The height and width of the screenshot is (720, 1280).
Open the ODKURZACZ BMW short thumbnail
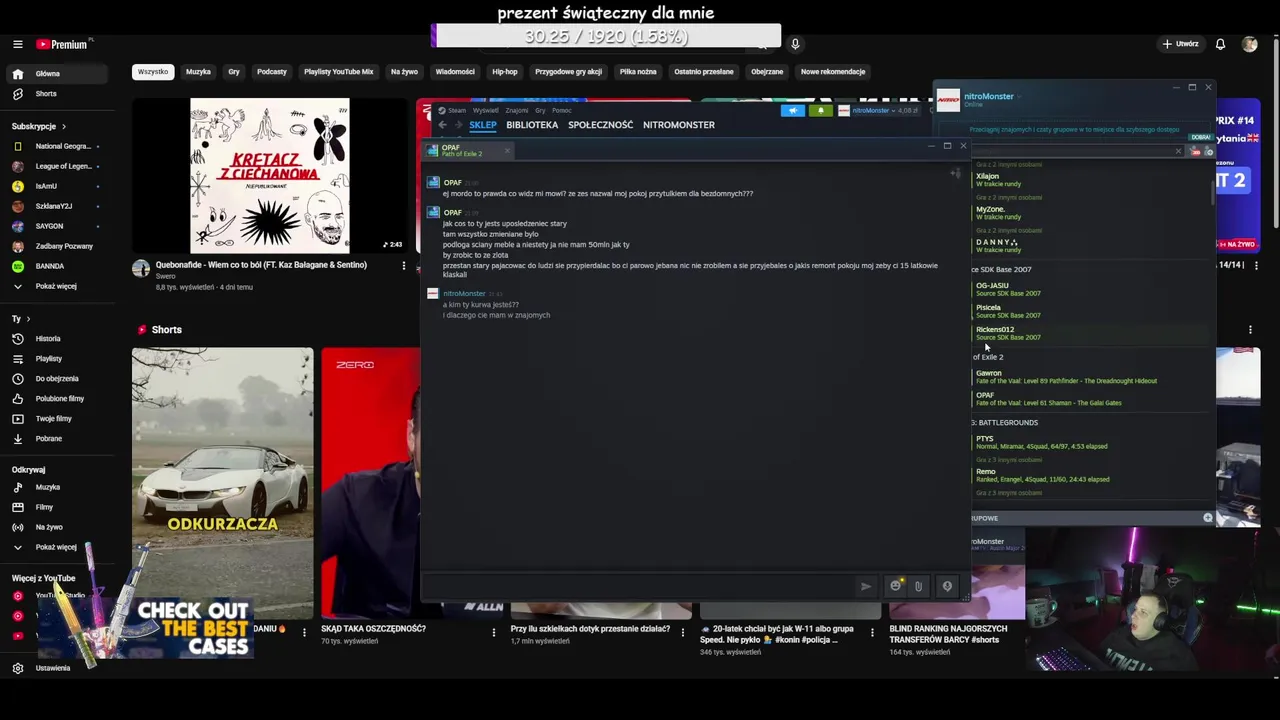222,483
